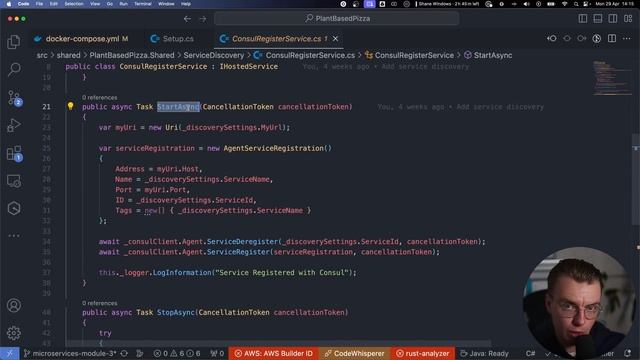
Task: Go to previous change in editor
Action: (x=552, y=38)
